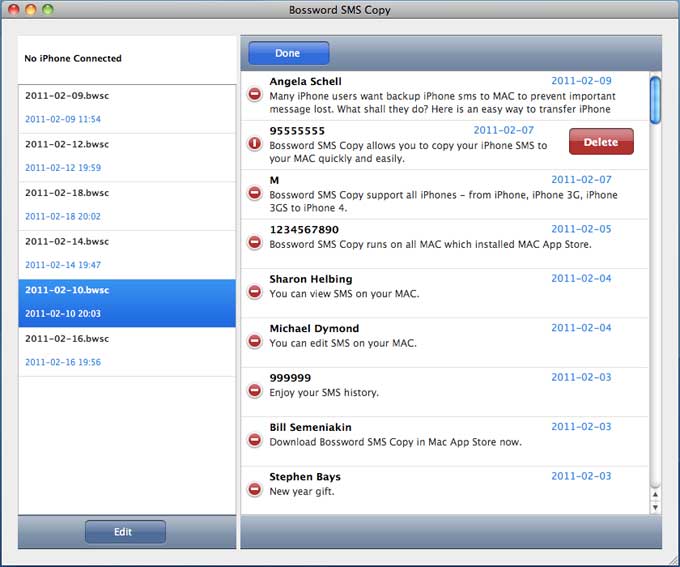
Task: Select backup file 2011-02-14.bwsc
Action: coord(127,255)
